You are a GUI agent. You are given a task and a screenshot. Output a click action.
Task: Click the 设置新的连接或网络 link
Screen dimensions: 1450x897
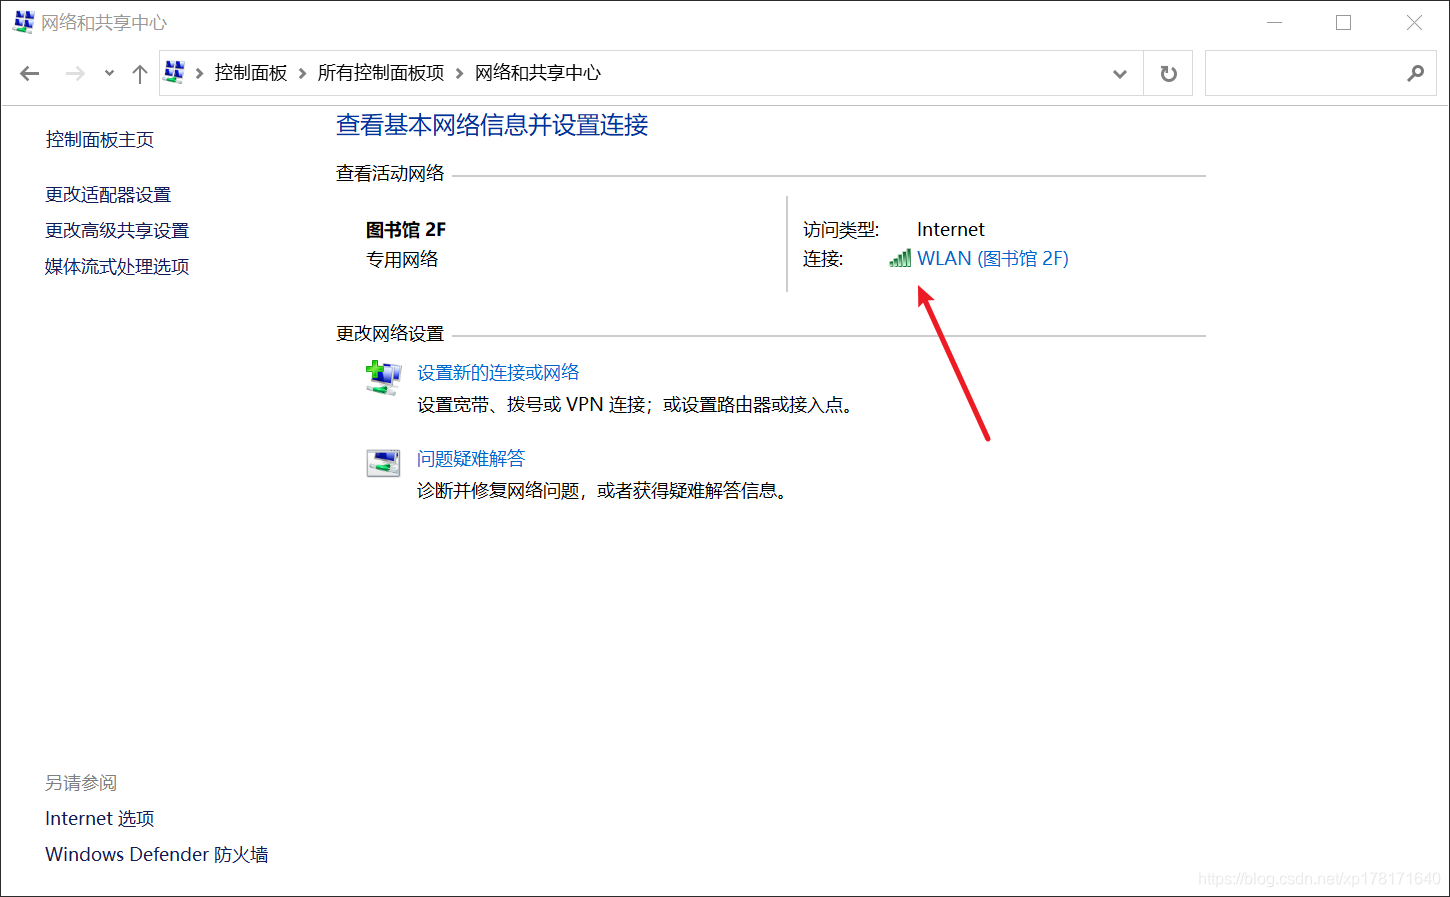tap(498, 372)
